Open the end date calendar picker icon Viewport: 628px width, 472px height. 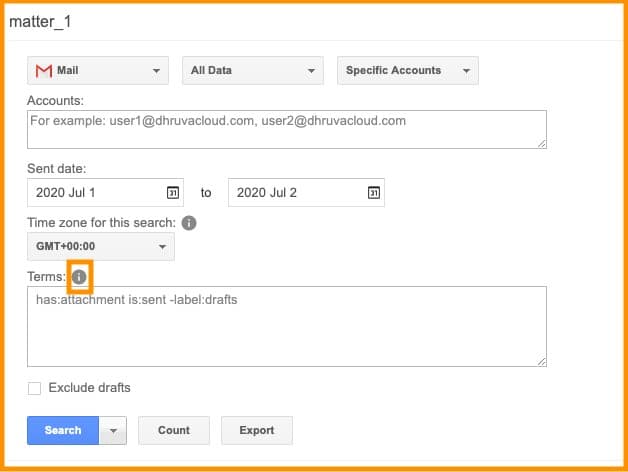tap(373, 192)
